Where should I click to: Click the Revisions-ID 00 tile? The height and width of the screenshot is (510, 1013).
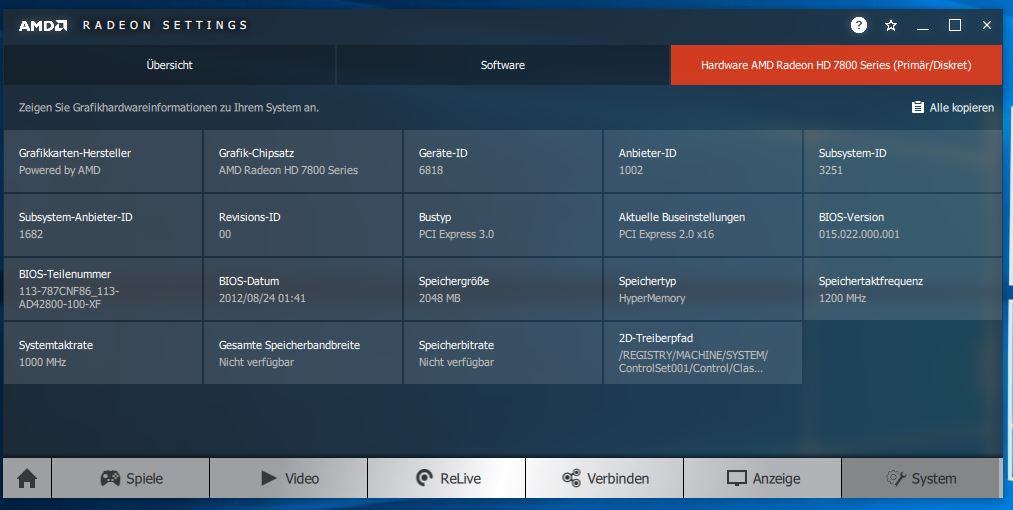(303, 225)
